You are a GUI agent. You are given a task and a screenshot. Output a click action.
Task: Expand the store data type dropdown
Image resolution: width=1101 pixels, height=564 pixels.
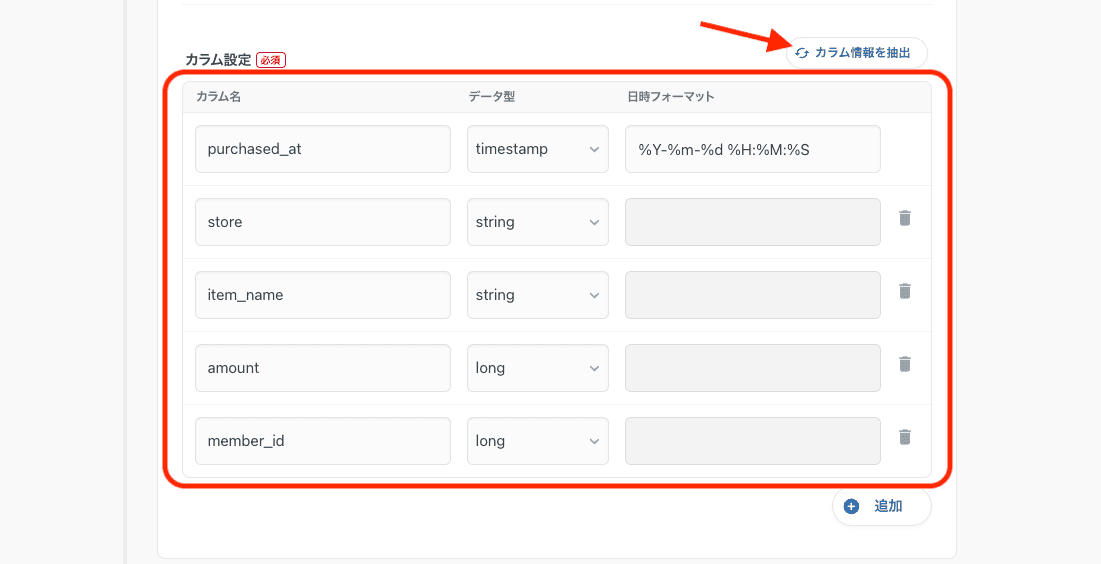coord(537,222)
